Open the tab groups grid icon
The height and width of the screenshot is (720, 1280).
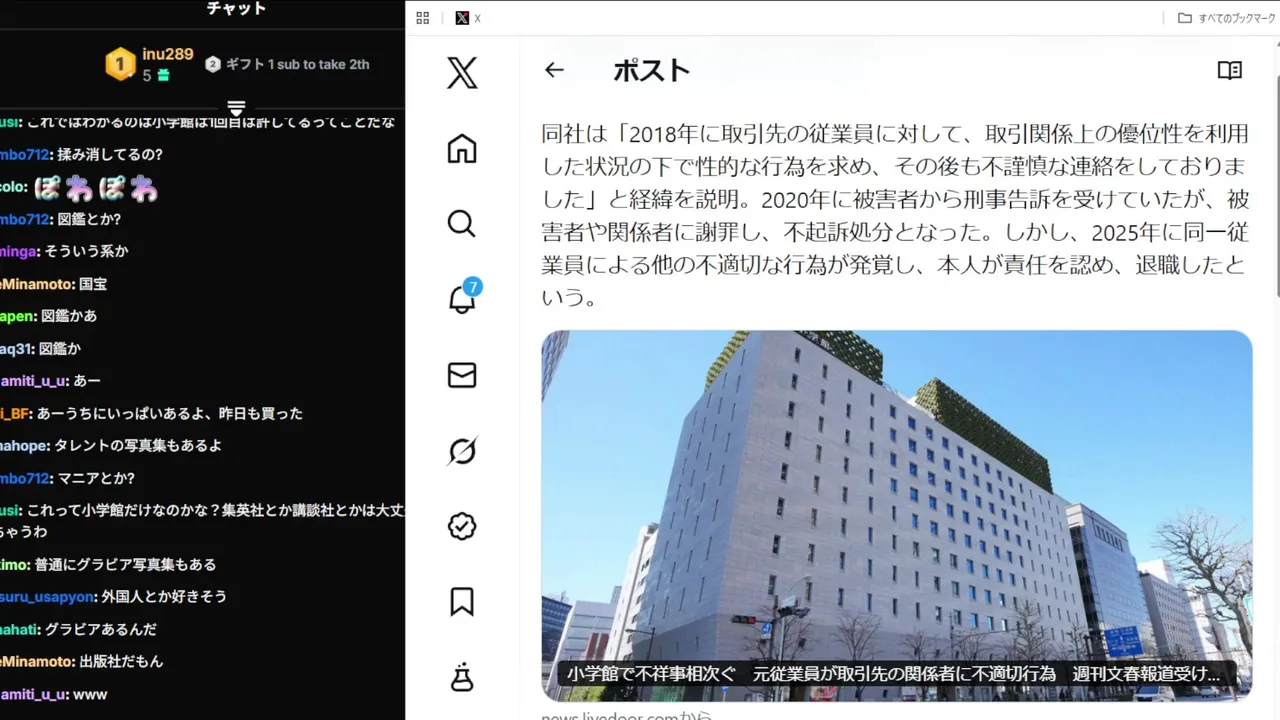click(x=423, y=18)
